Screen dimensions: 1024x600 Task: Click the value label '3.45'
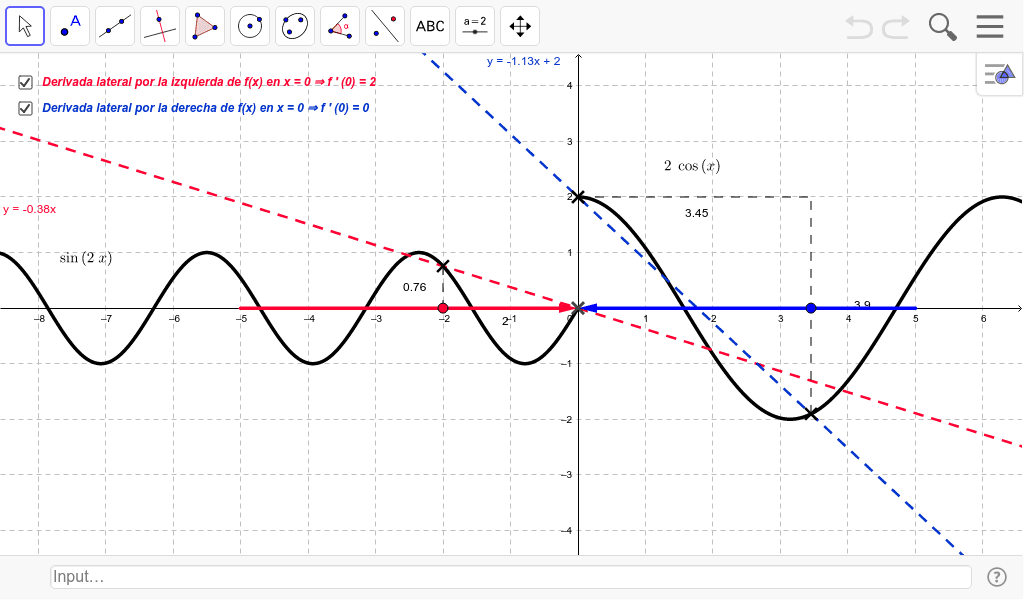[697, 213]
